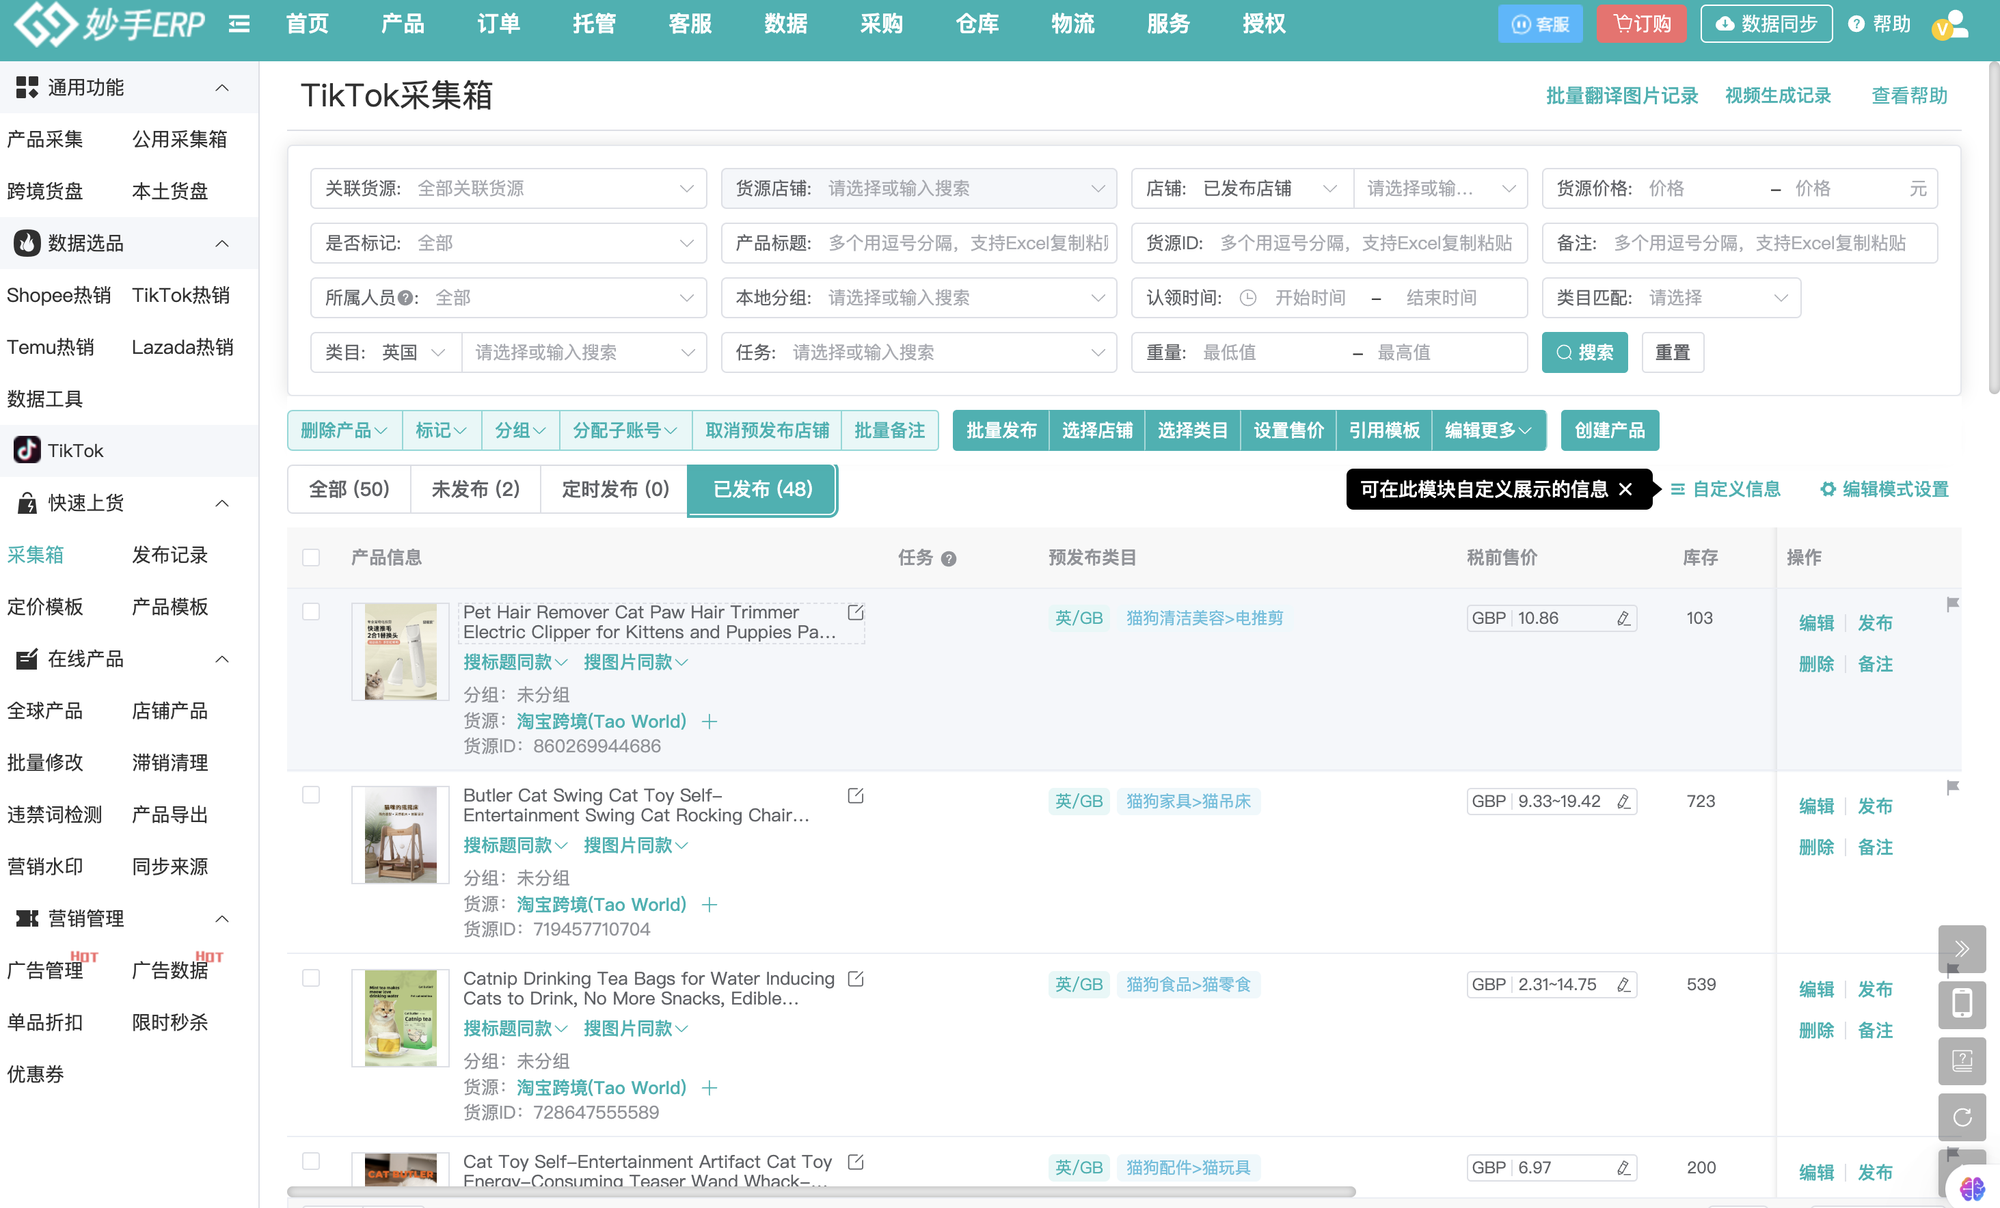Add source plus icon for 货源ID 719457710704
The image size is (2000, 1208).
coord(709,904)
